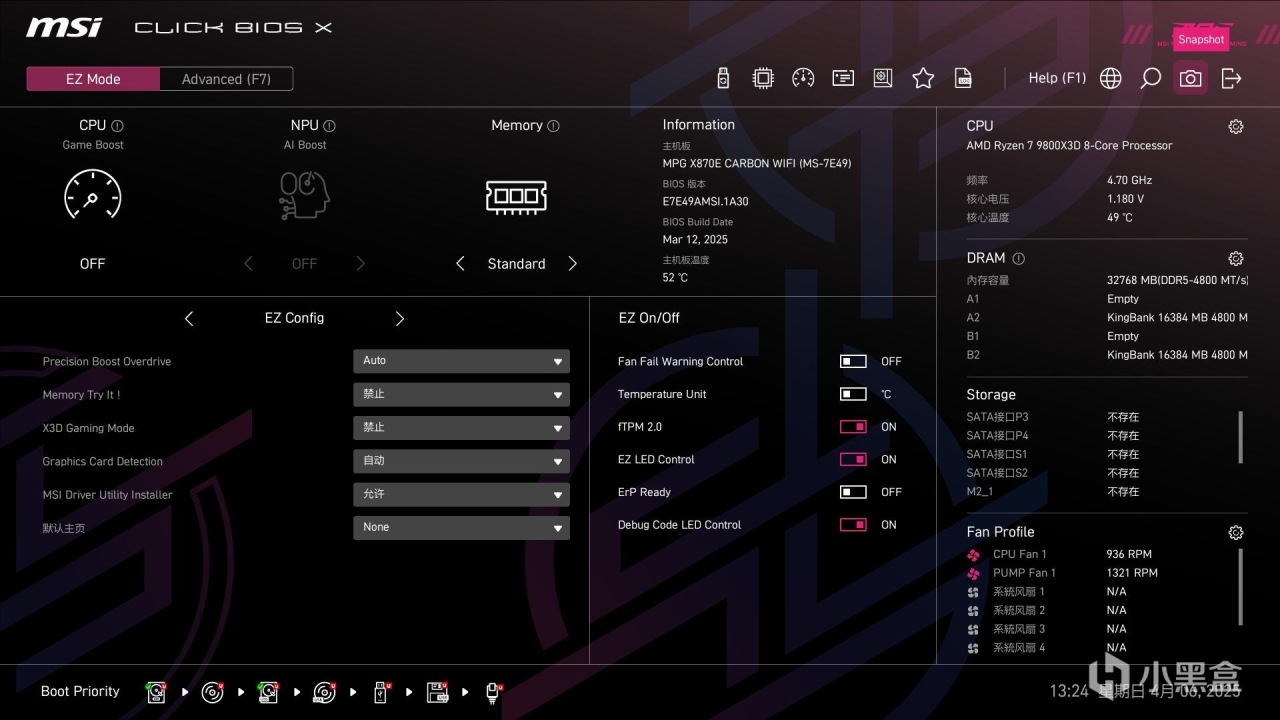This screenshot has height=720, width=1280.
Task: Toggle EZ LED Control switch
Action: (853, 459)
